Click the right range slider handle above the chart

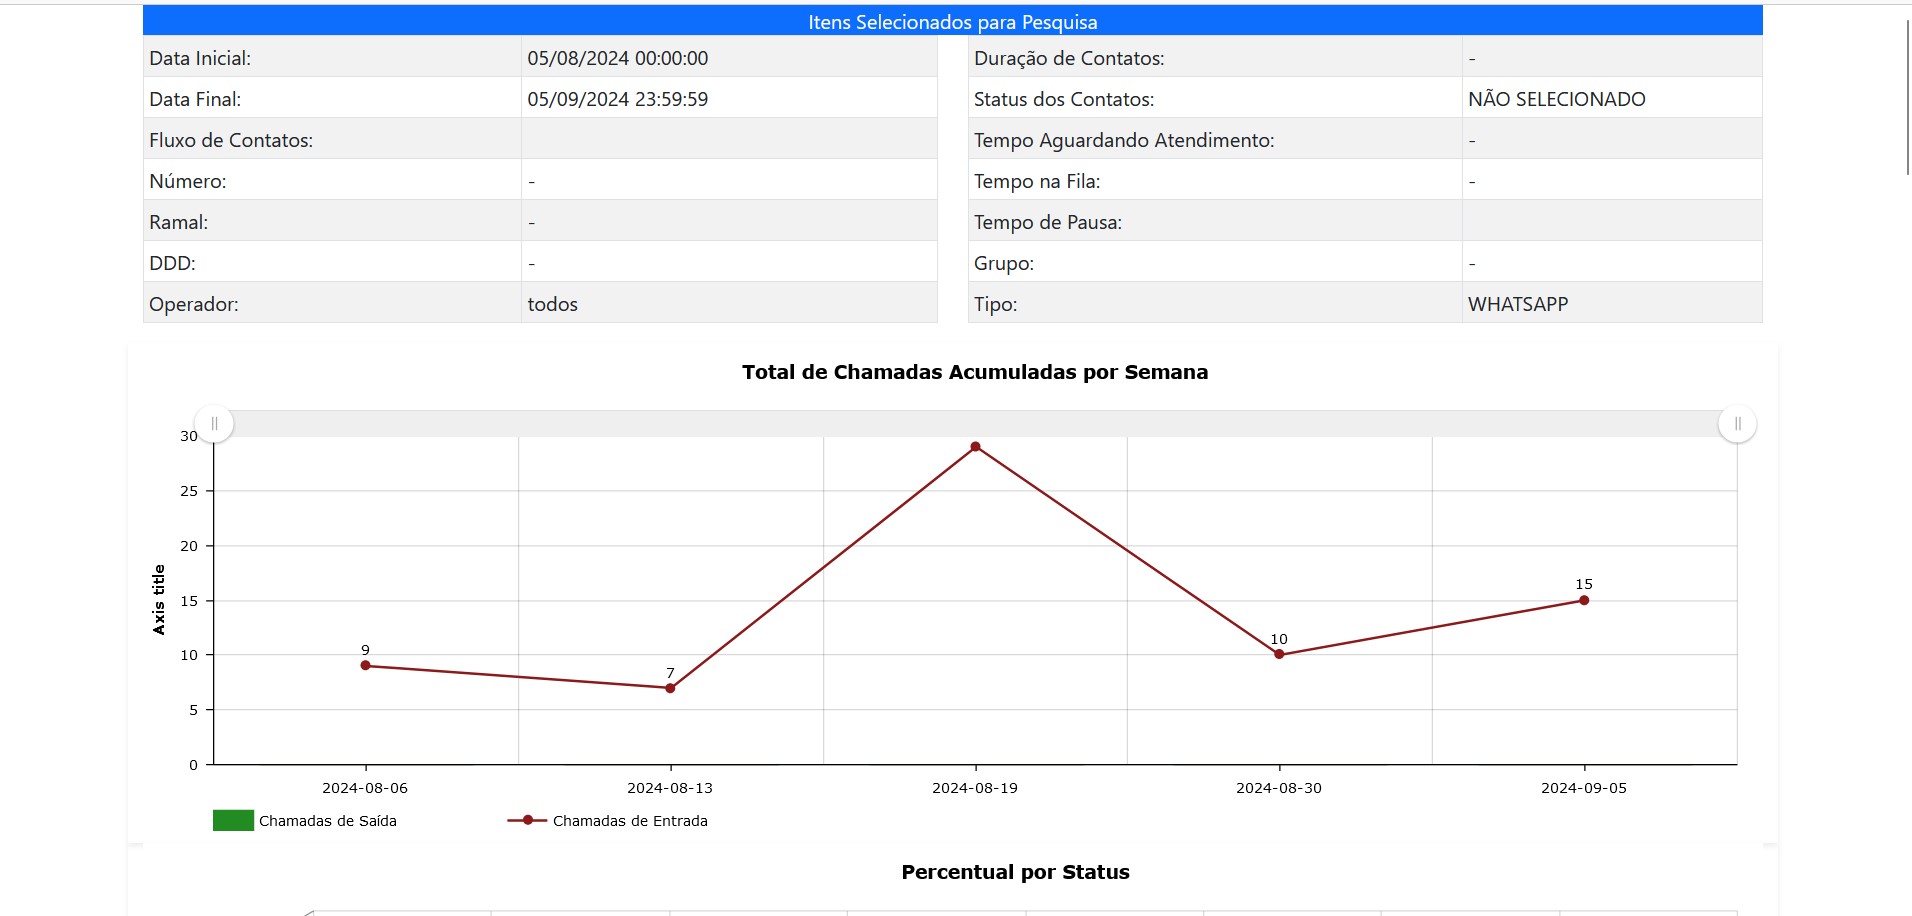(x=1737, y=423)
